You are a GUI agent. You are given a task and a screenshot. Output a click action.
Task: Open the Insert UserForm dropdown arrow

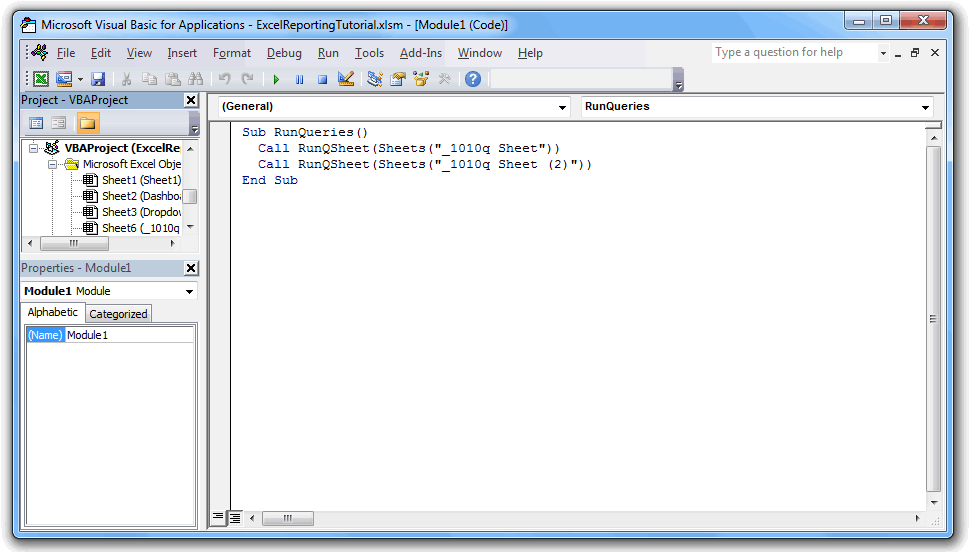80,79
